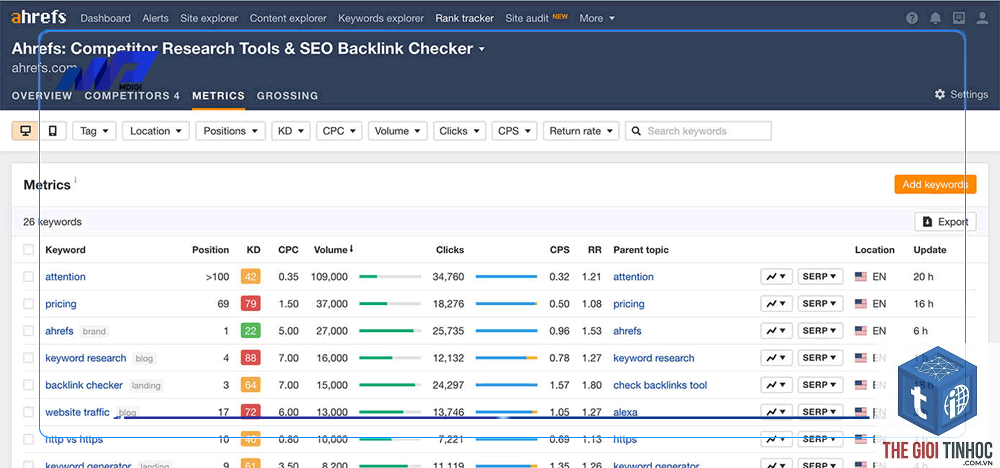Switch to the Overview tab
This screenshot has height=468, width=1000.
pos(42,96)
